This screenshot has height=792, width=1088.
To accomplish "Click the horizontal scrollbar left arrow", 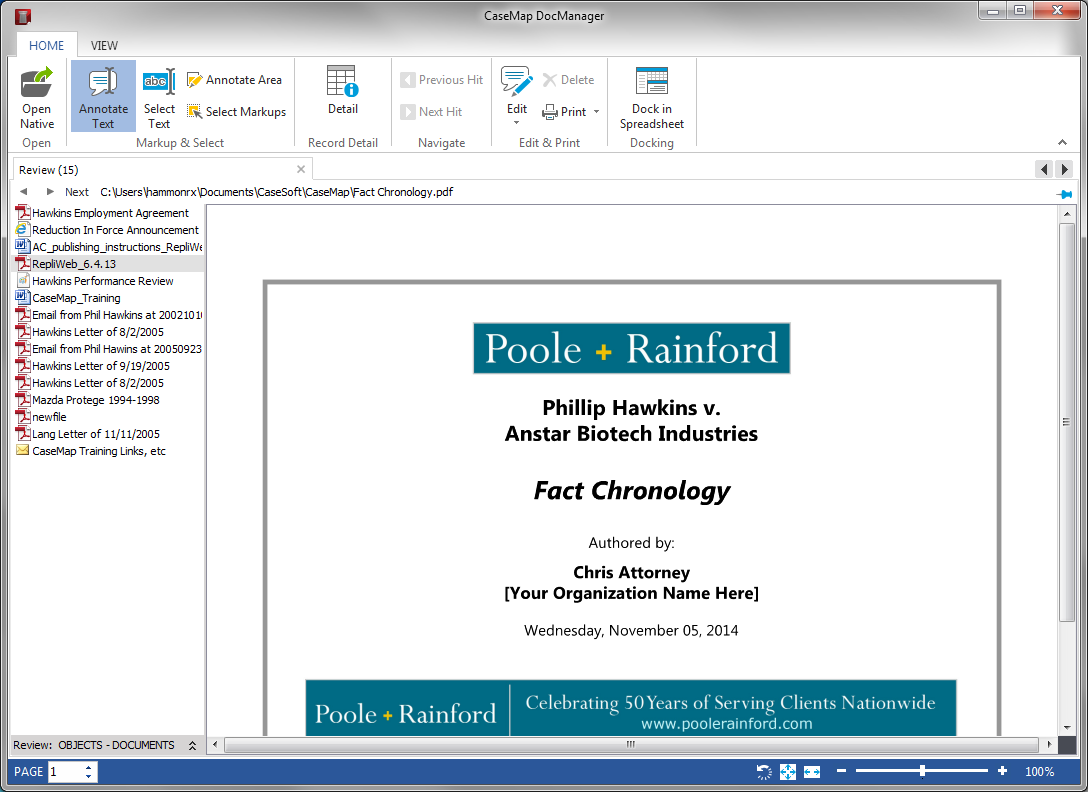I will click(215, 745).
